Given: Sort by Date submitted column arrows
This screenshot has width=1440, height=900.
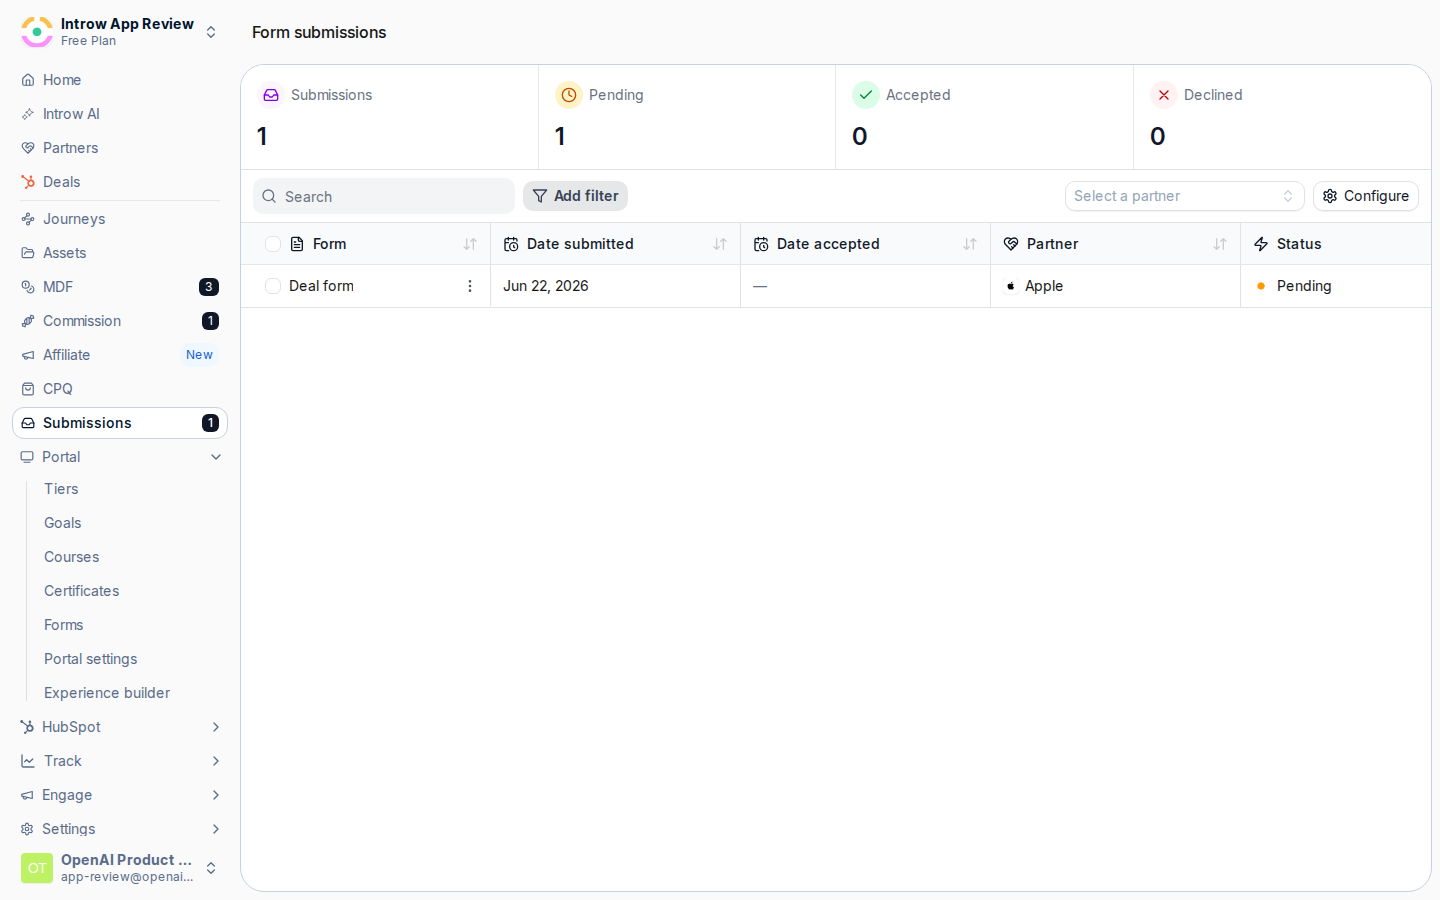Looking at the screenshot, I should tap(720, 244).
